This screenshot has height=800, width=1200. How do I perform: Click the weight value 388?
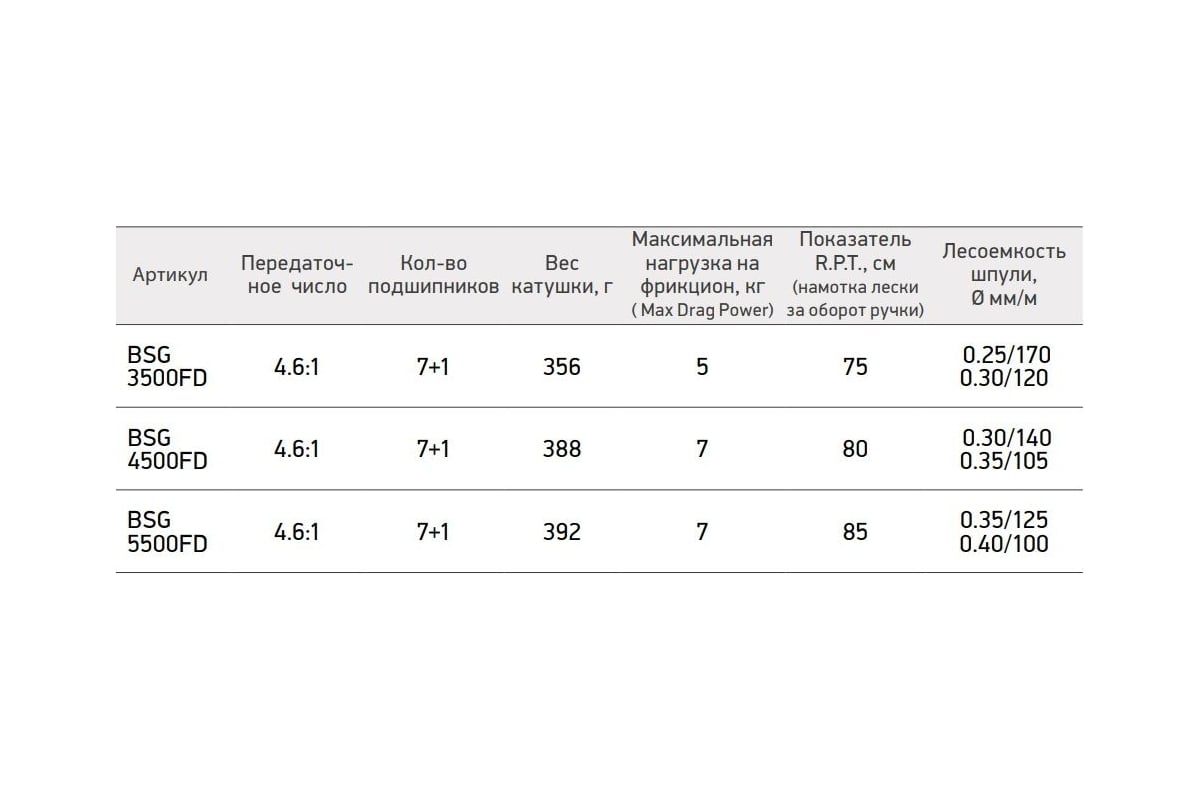(x=562, y=449)
